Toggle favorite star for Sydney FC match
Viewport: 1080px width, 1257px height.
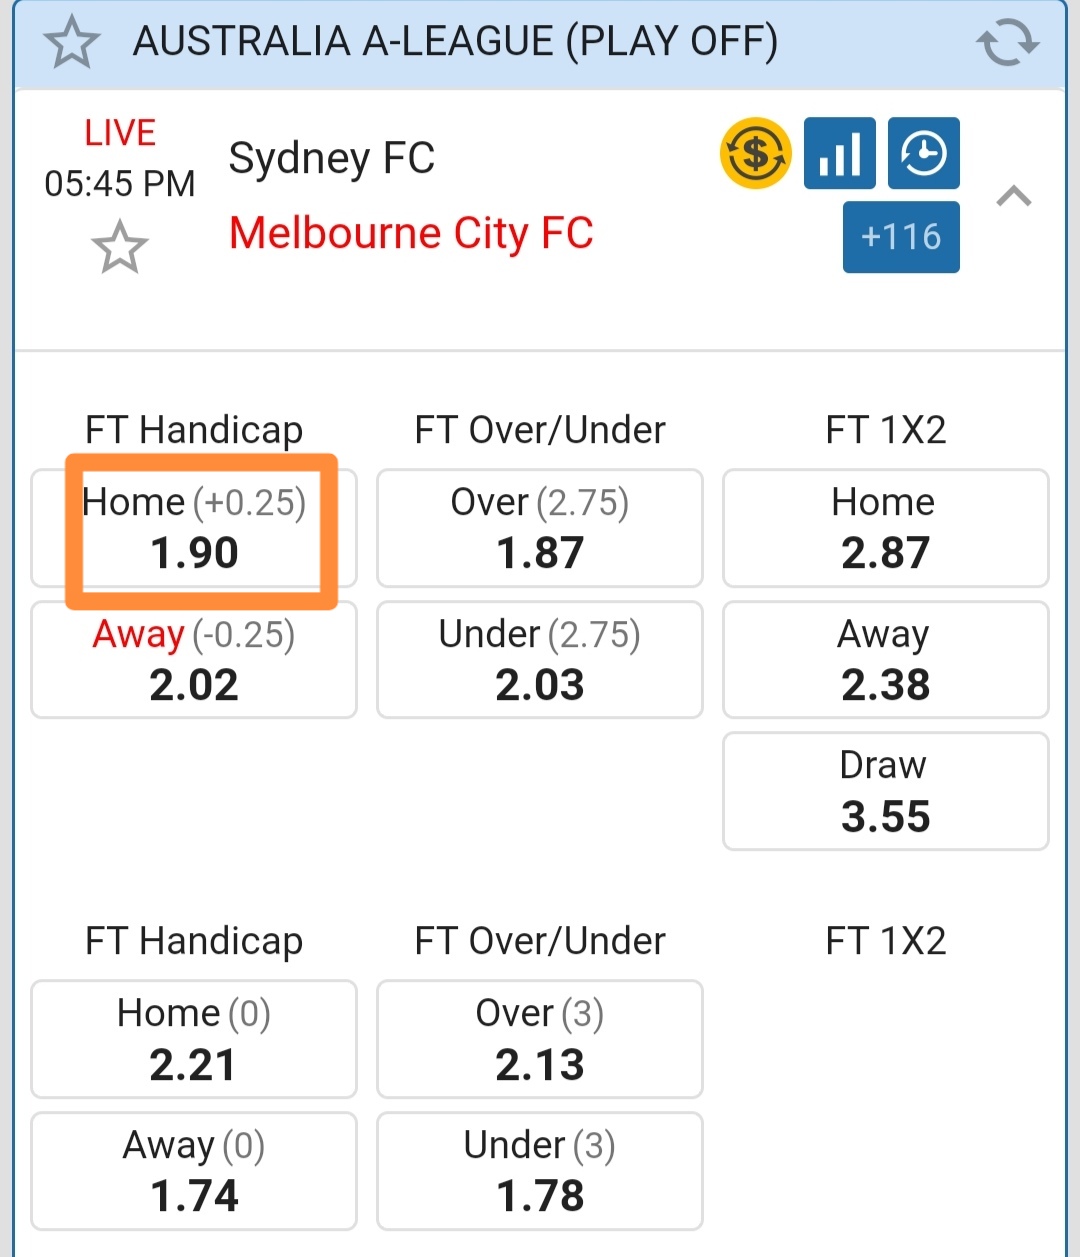(120, 247)
